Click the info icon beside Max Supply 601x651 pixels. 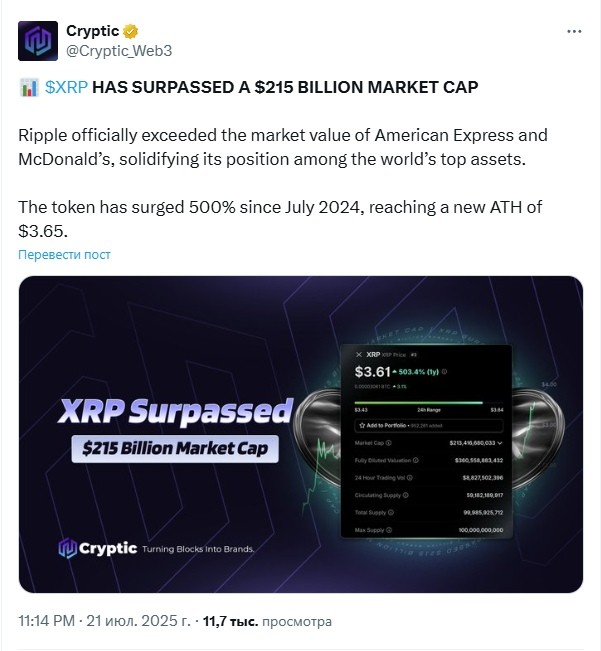click(x=389, y=530)
